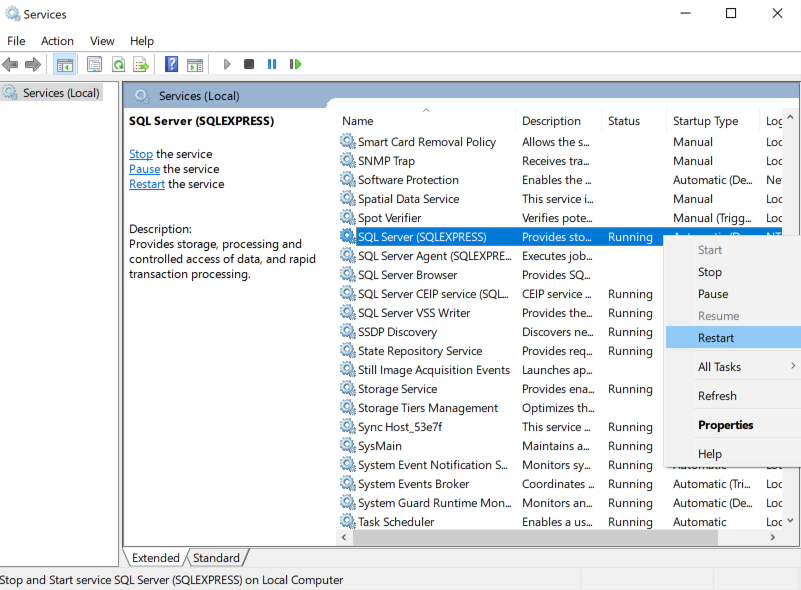This screenshot has width=801, height=590.
Task: Click gear icon of Smart Card Removal Policy
Action: click(x=348, y=141)
